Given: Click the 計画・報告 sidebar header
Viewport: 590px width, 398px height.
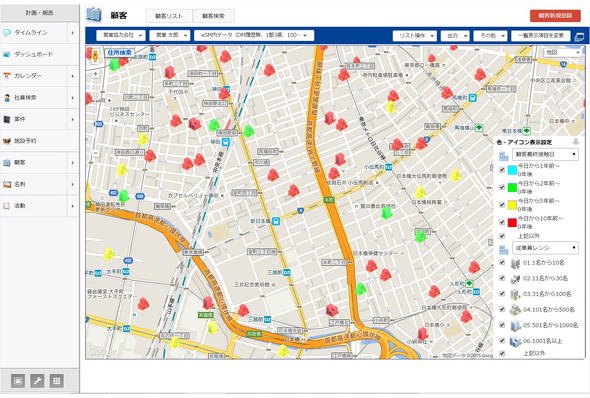Looking at the screenshot, I should coord(40,13).
